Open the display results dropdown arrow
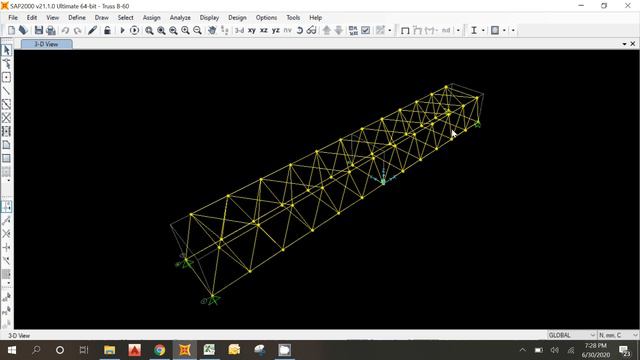The height and width of the screenshot is (360, 640). pos(458,30)
